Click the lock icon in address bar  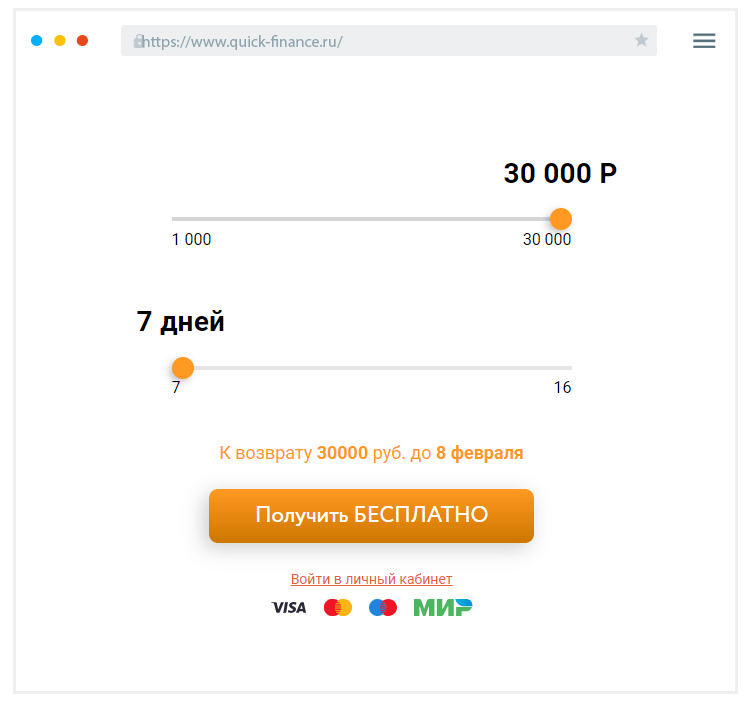139,41
